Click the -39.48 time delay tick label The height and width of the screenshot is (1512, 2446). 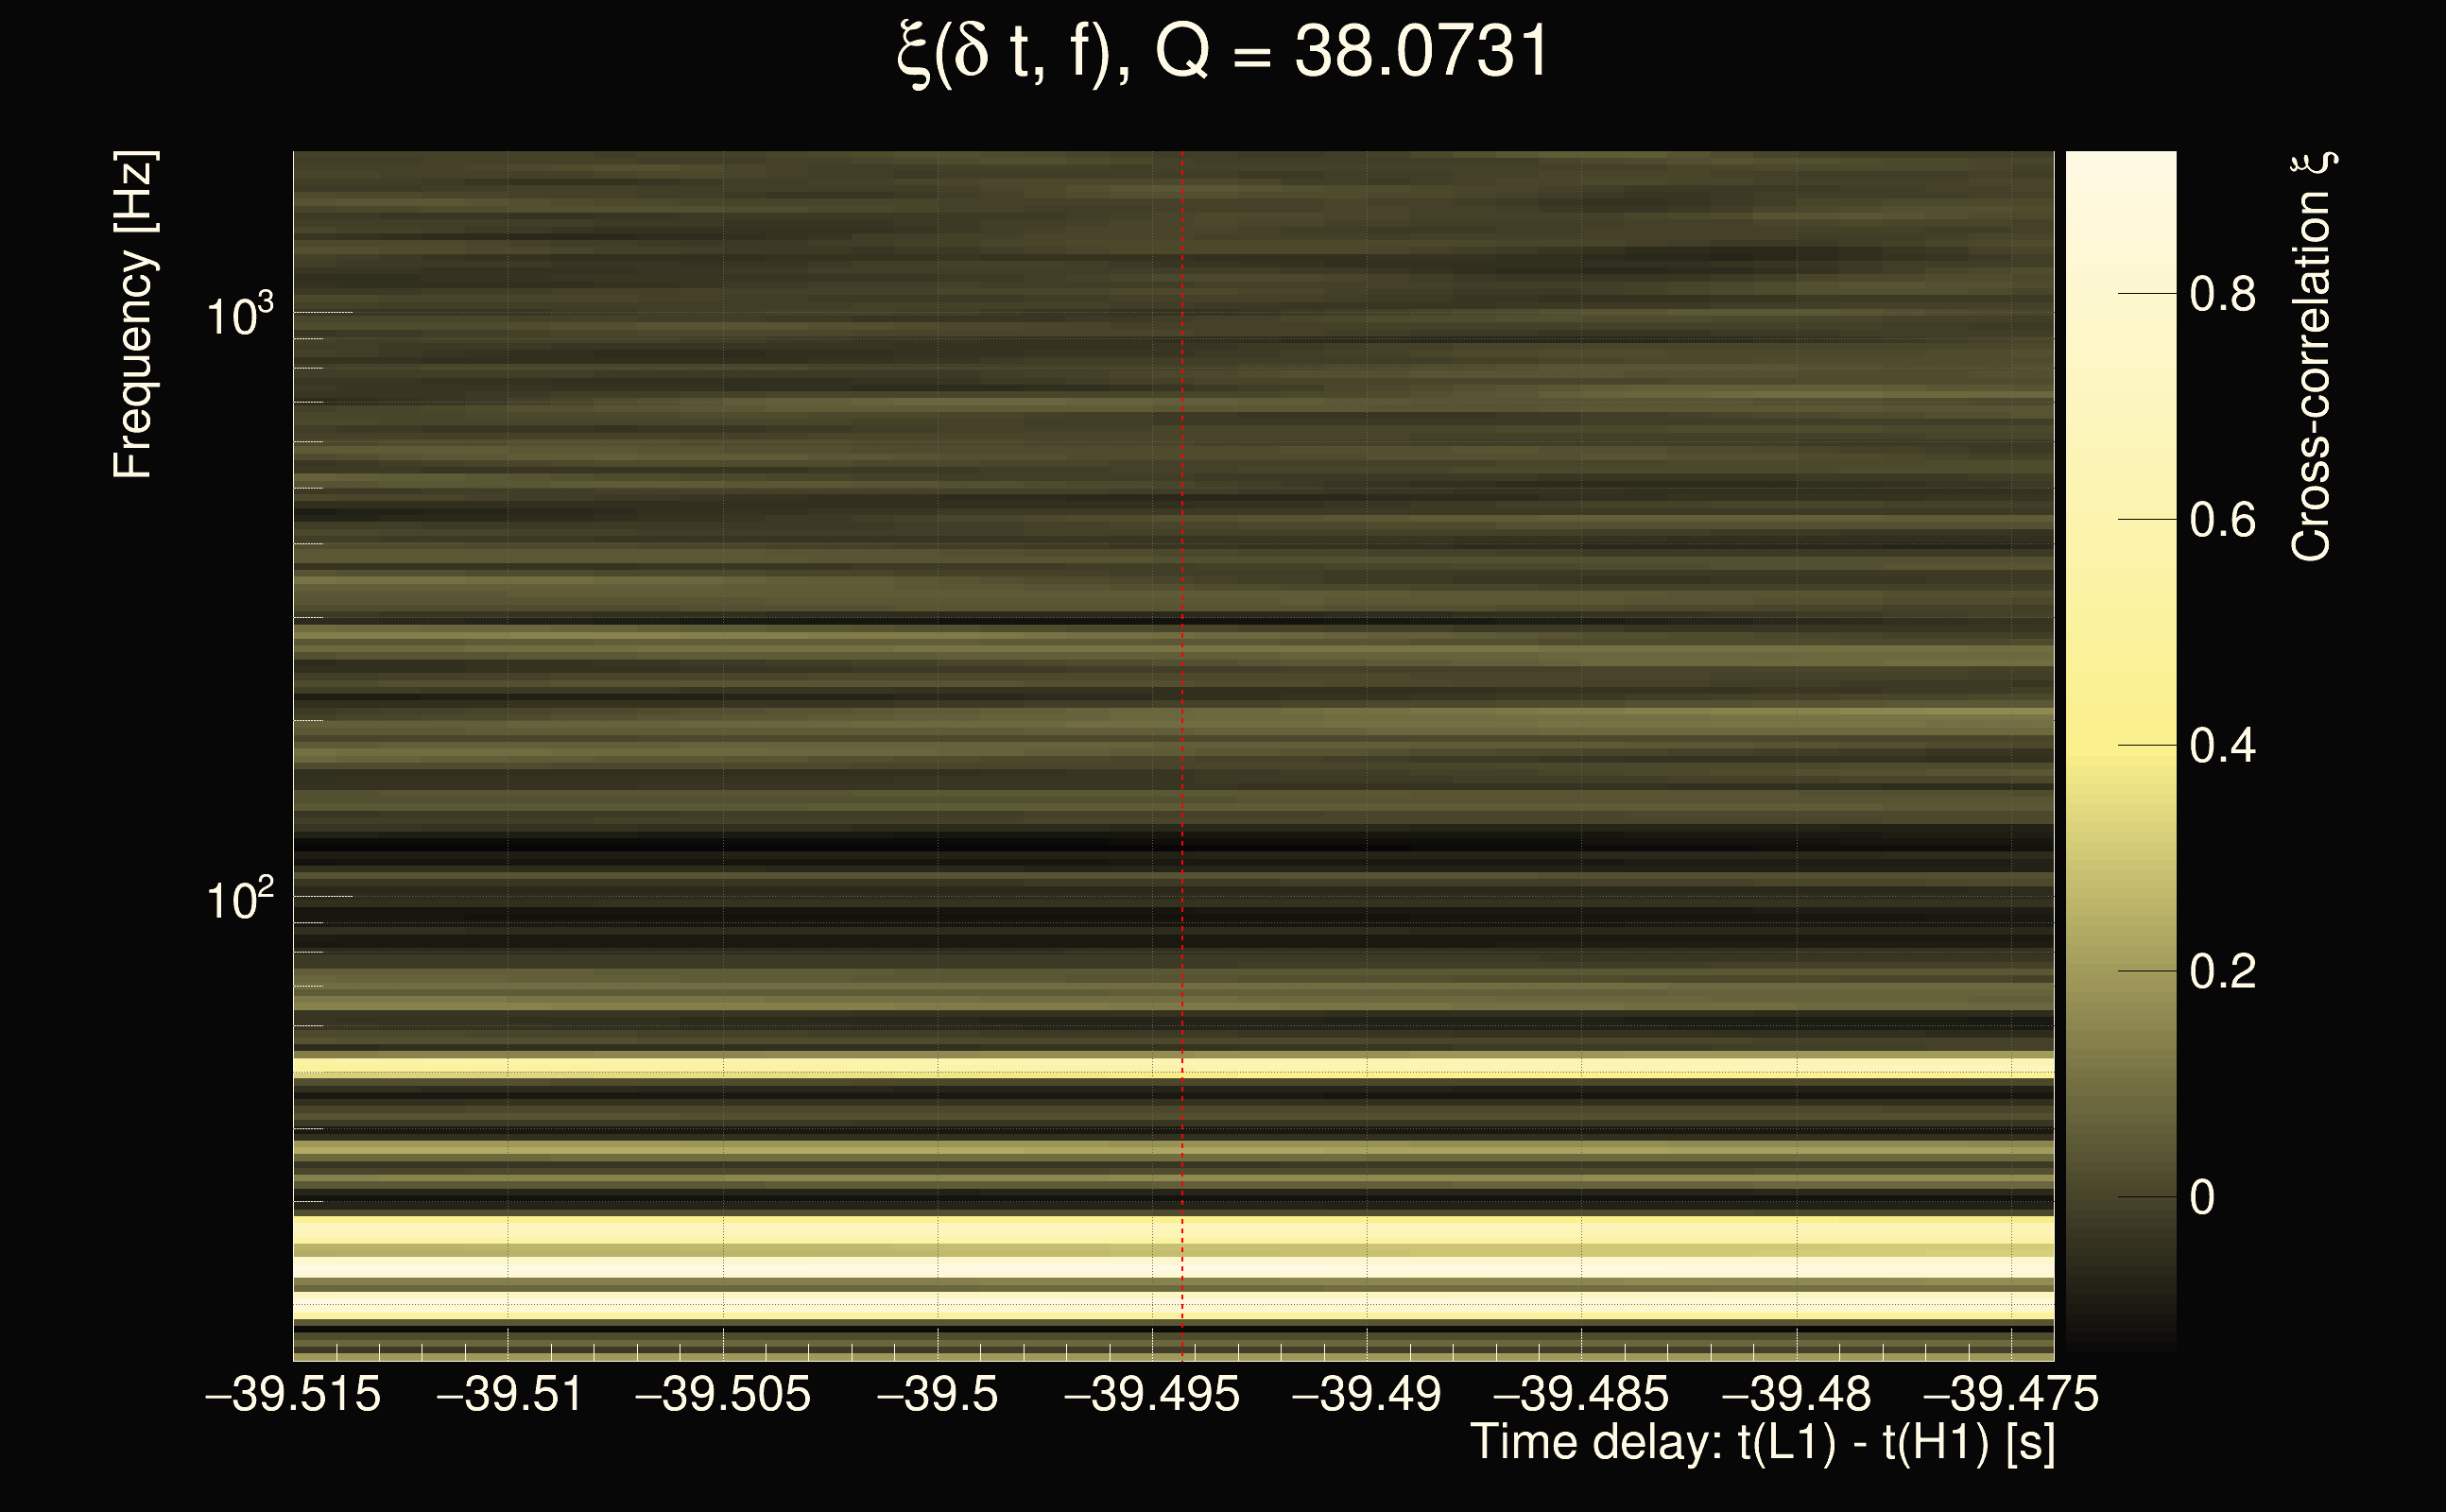tap(1796, 1395)
